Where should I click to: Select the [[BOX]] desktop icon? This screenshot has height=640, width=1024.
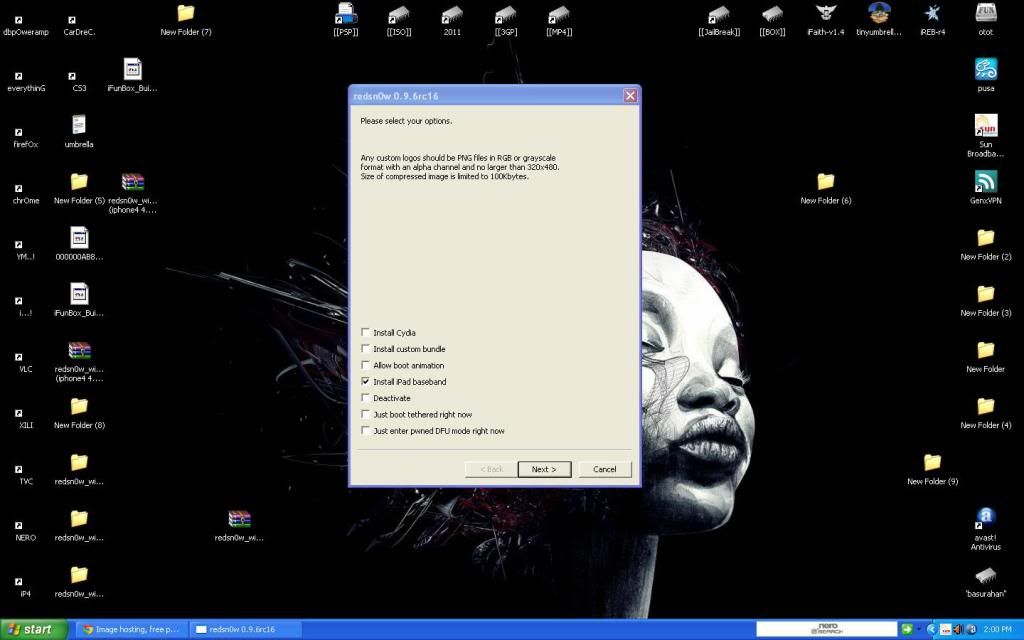(x=773, y=20)
